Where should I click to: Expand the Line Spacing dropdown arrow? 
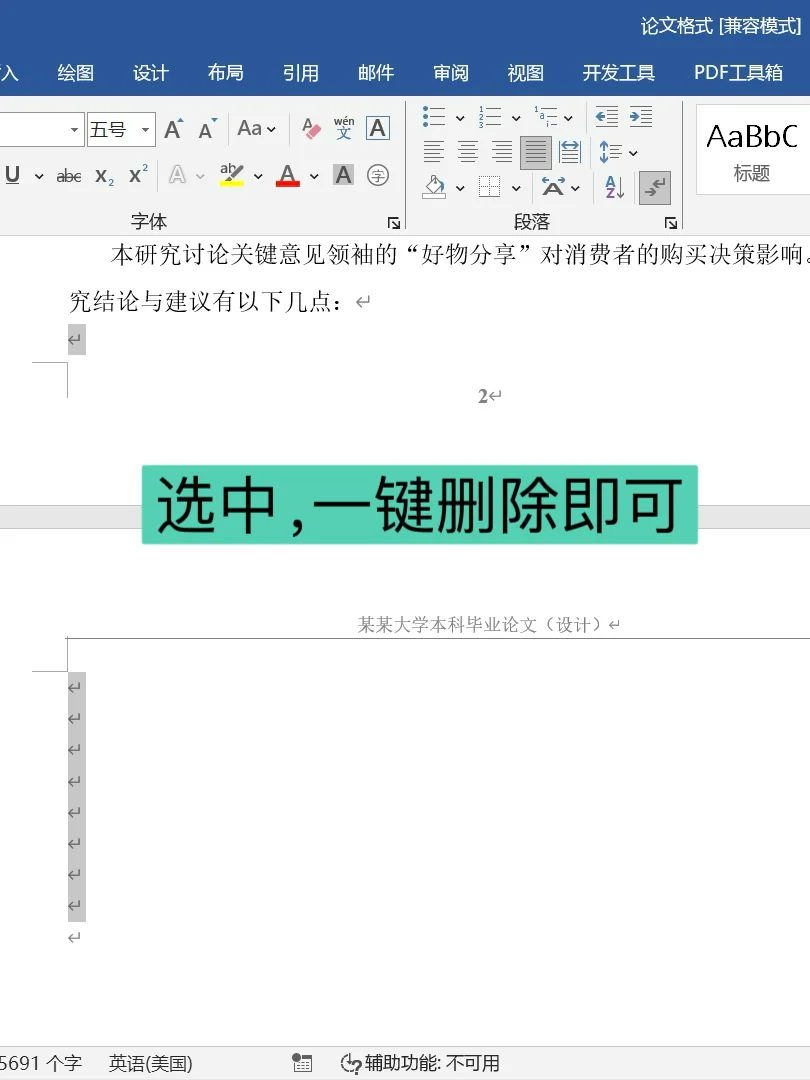633,153
